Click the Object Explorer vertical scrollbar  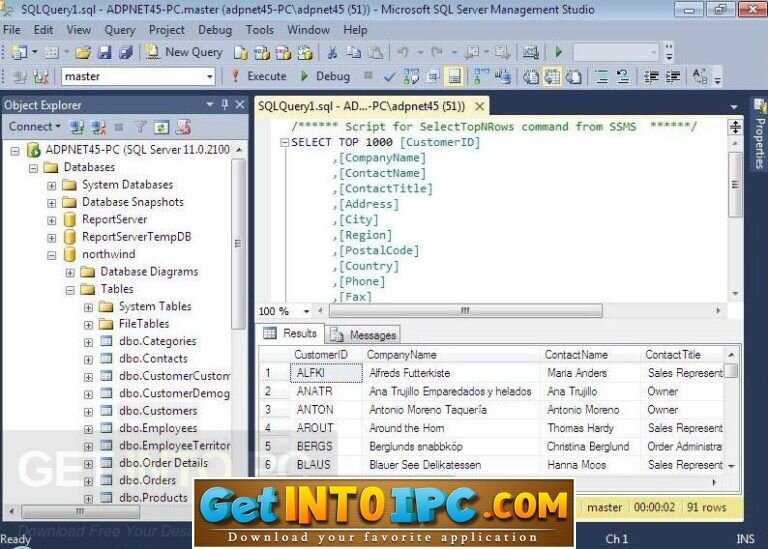[x=238, y=244]
